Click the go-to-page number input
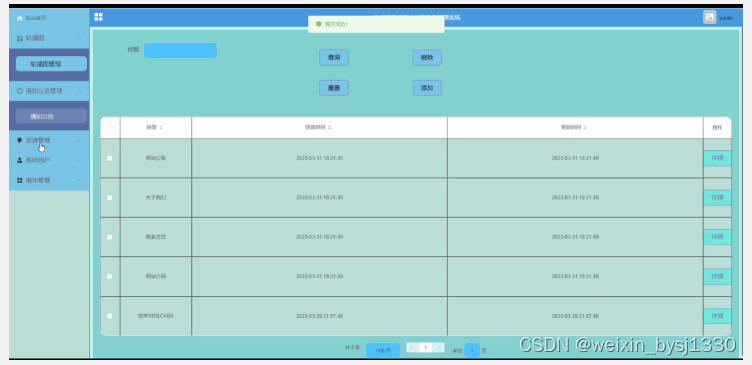 click(x=472, y=351)
